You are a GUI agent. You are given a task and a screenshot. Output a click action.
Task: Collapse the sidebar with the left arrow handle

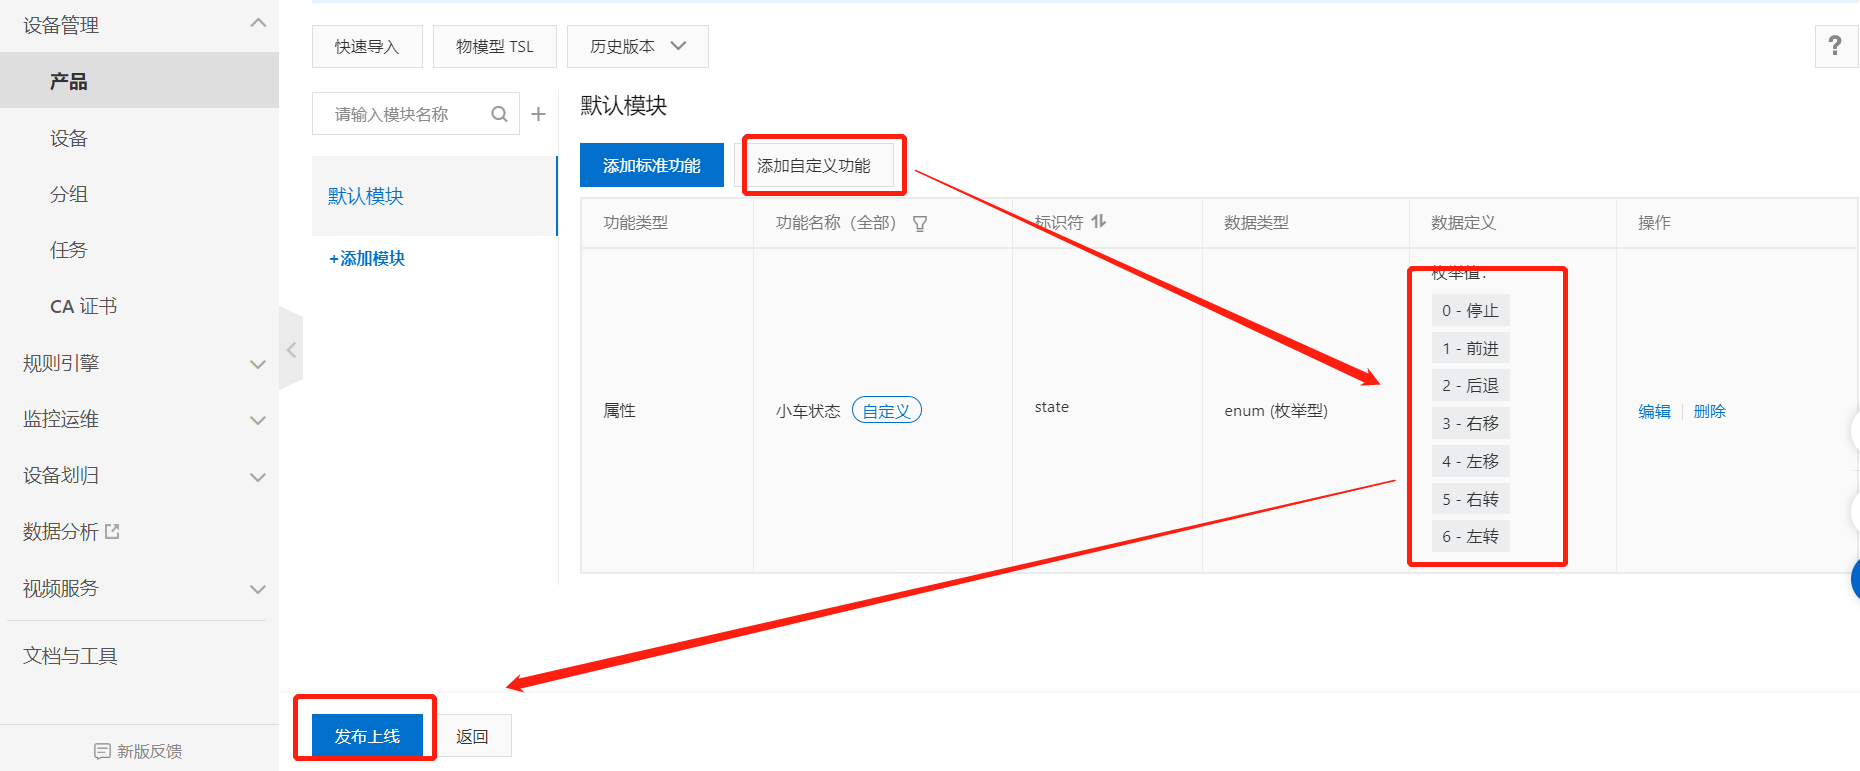[x=291, y=350]
